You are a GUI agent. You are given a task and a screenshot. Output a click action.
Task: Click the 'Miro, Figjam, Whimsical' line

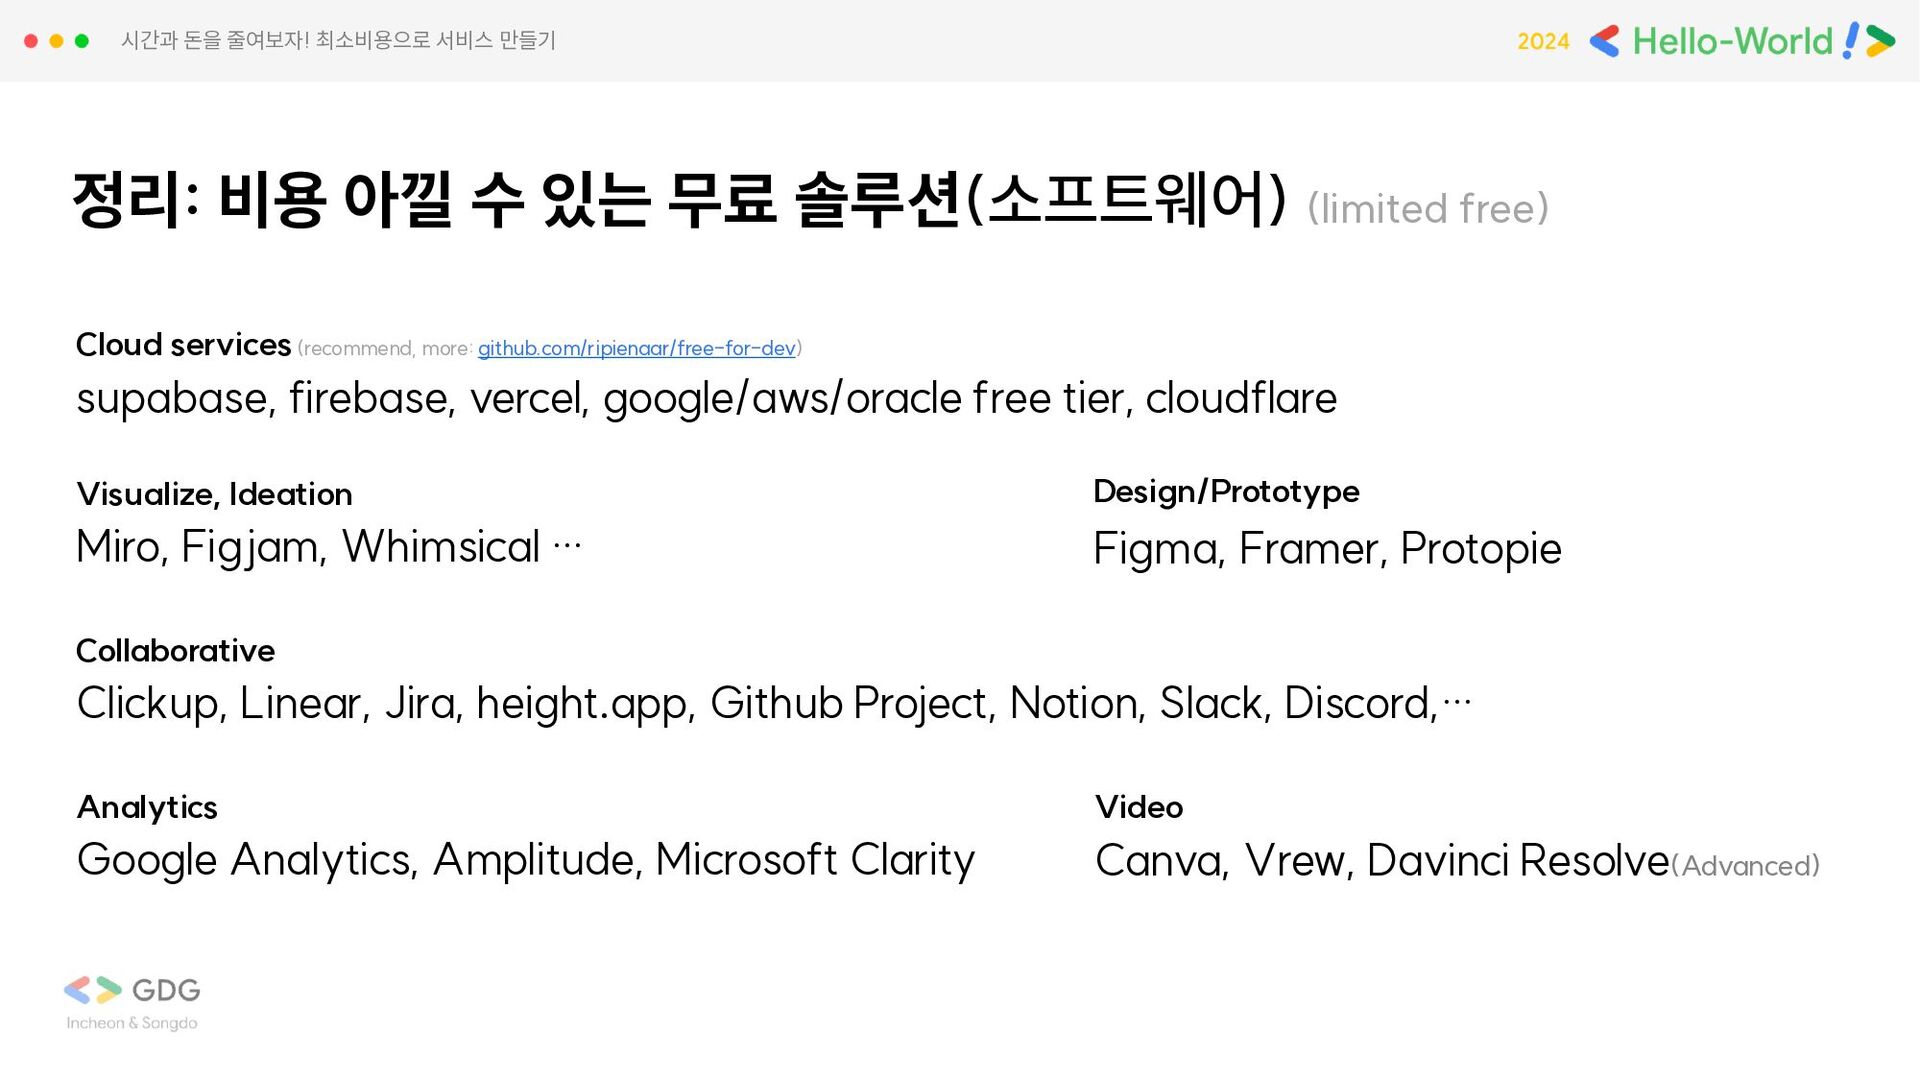click(x=329, y=547)
